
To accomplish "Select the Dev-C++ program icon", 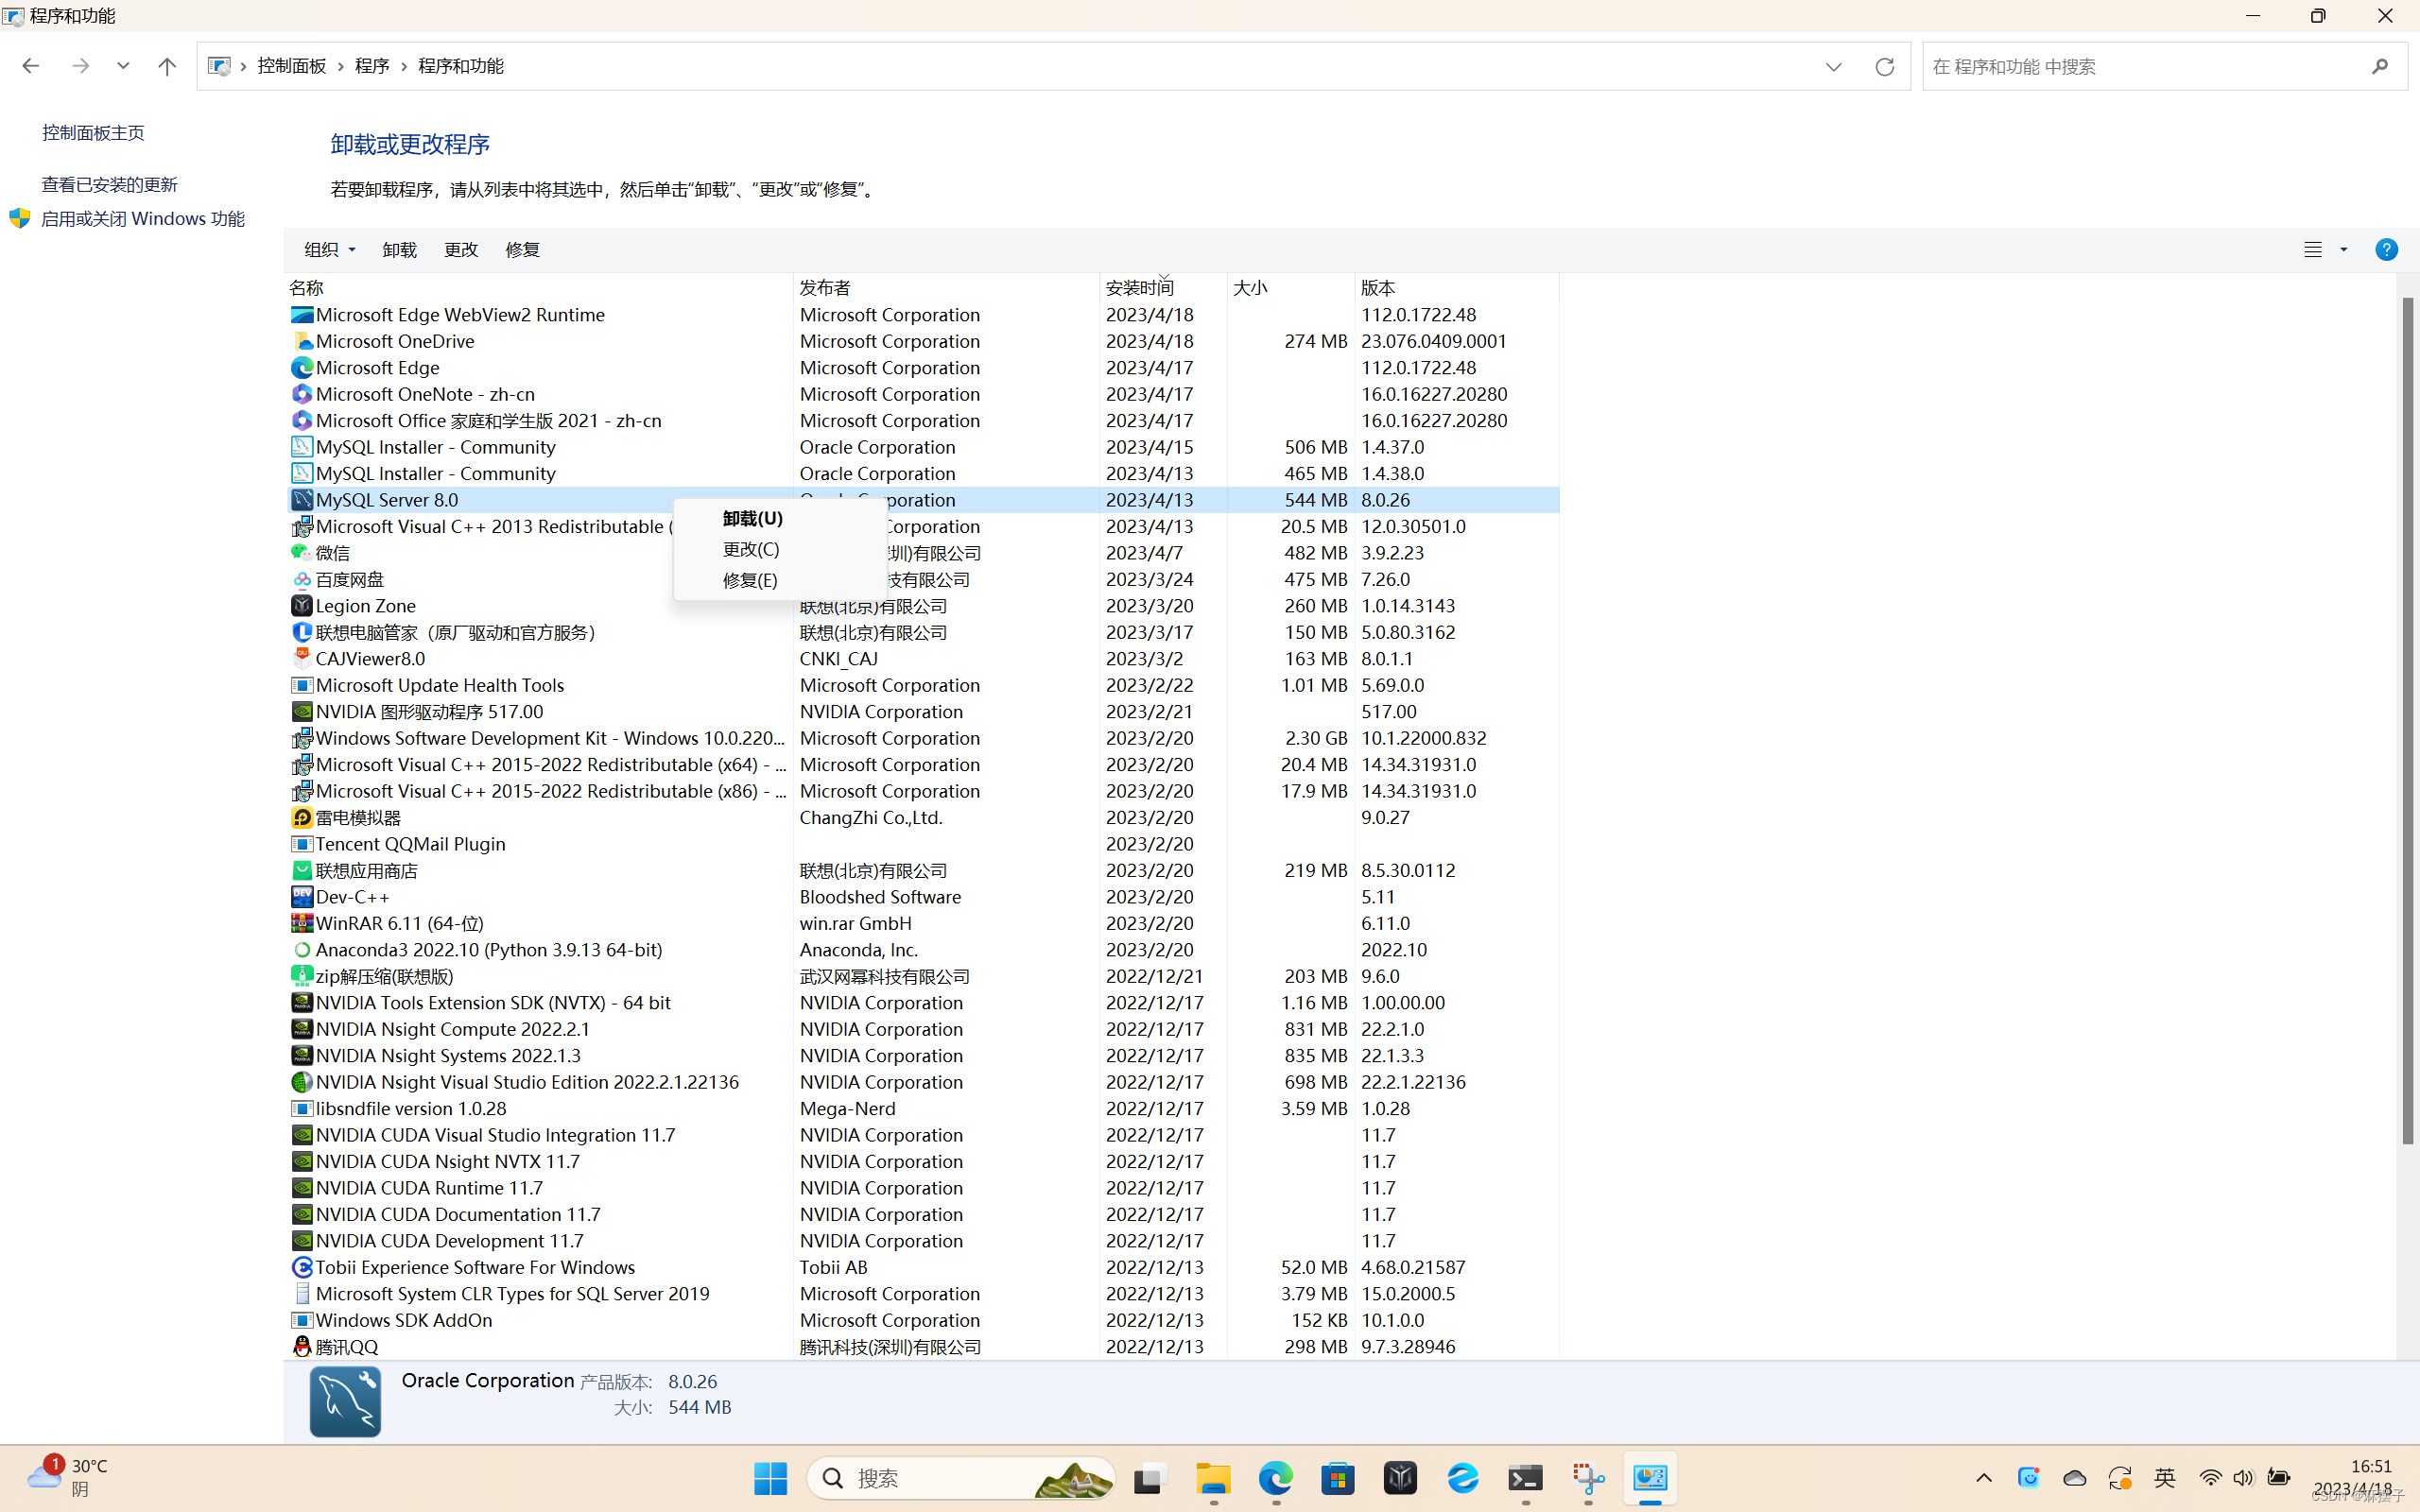I will coord(301,897).
